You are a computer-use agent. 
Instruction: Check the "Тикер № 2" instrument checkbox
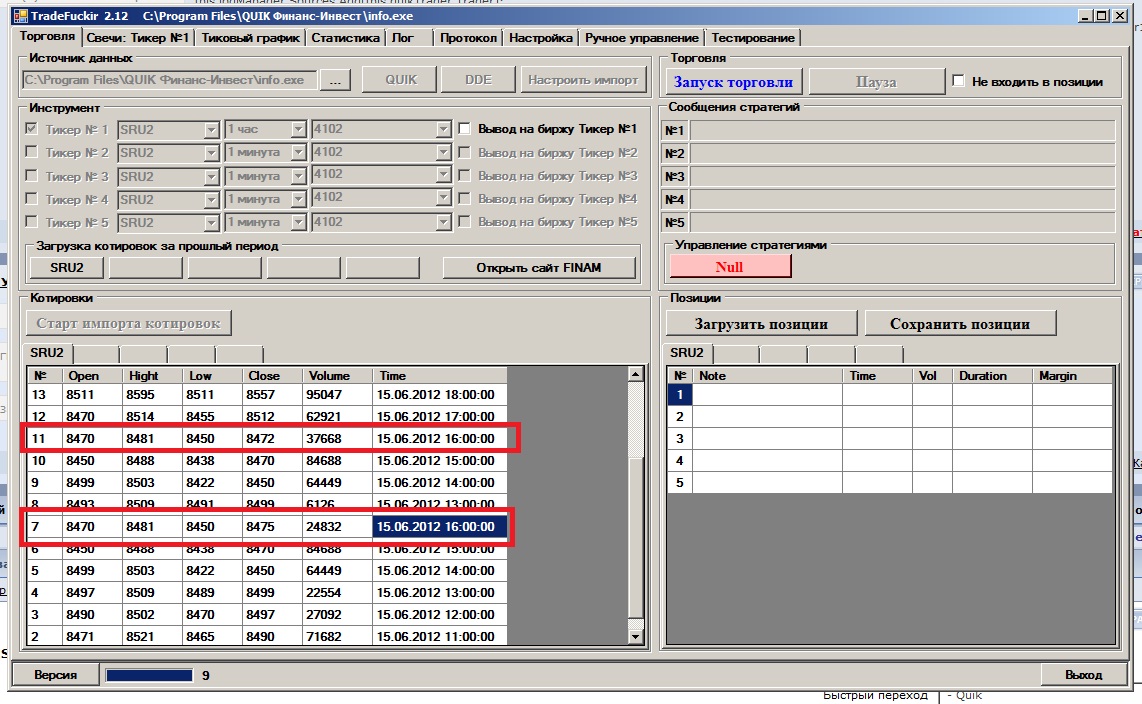[x=32, y=153]
